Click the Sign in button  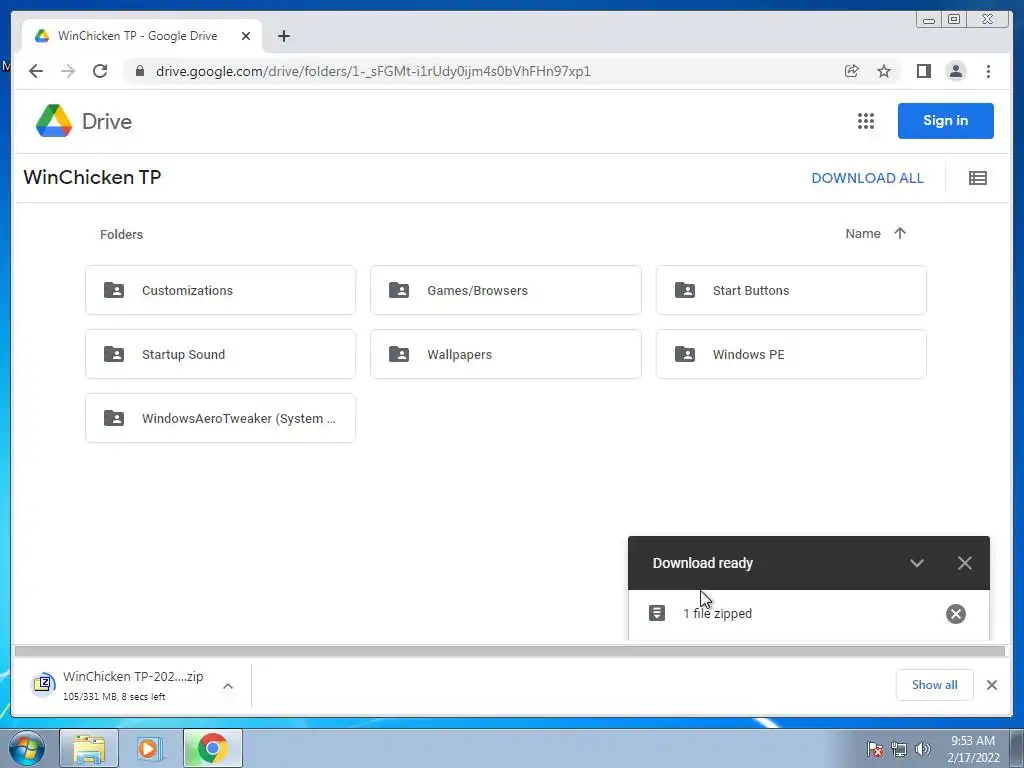(x=946, y=121)
